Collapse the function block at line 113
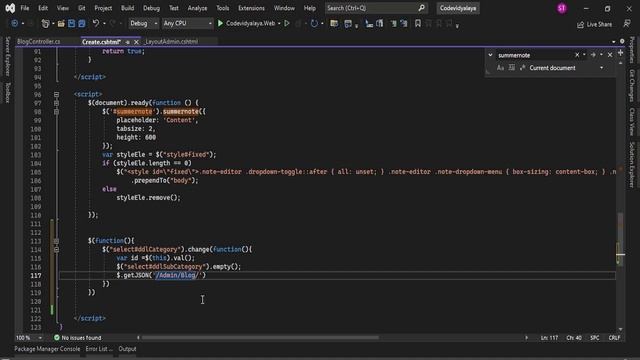This screenshot has height=360, width=640. (56, 241)
